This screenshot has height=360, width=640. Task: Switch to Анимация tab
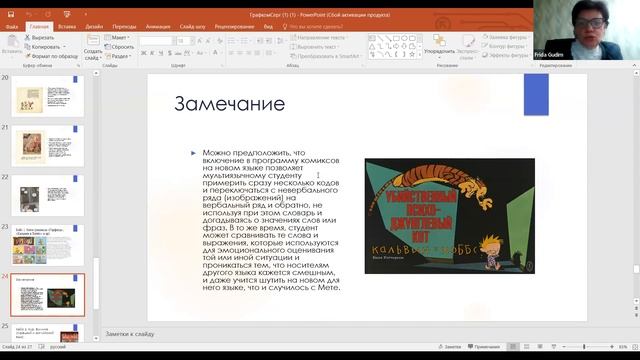tap(158, 27)
